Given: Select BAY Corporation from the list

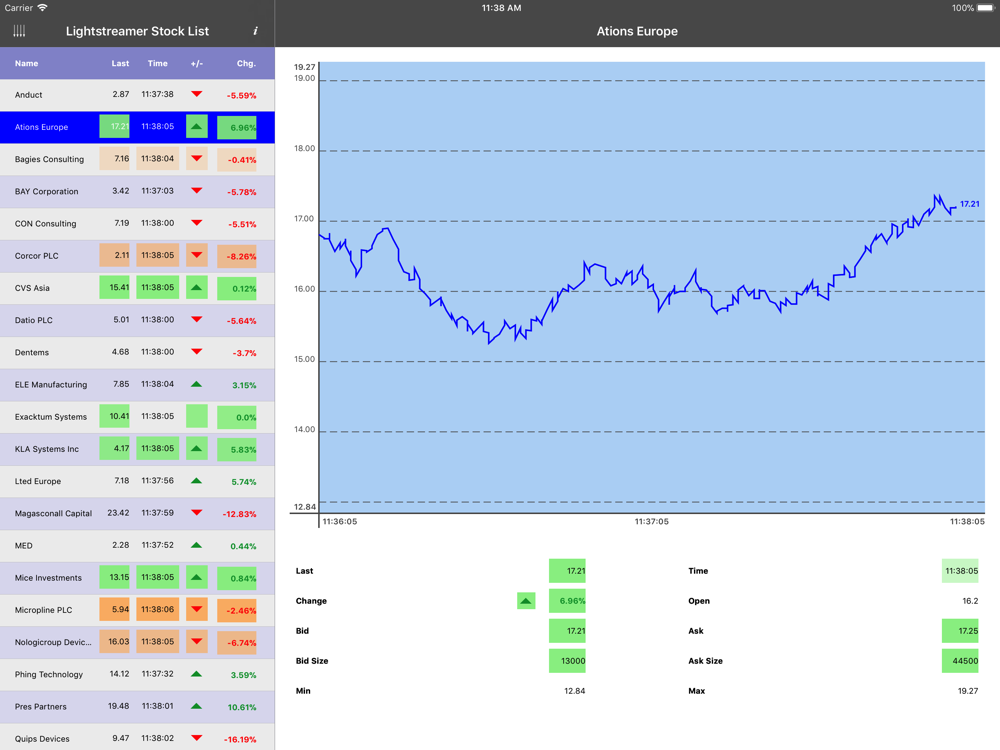Looking at the screenshot, I should [47, 191].
